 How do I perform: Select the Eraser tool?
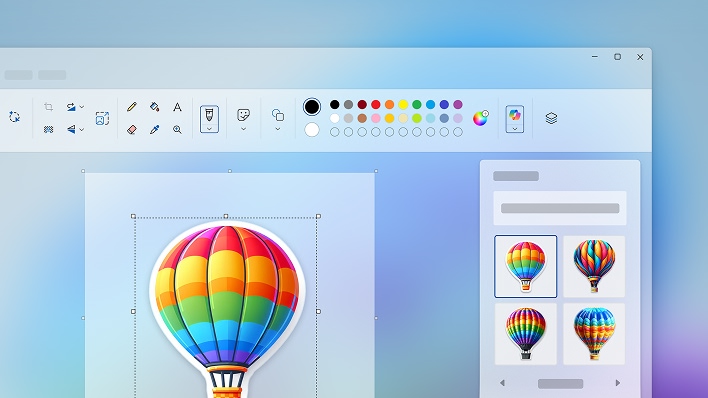coord(131,130)
